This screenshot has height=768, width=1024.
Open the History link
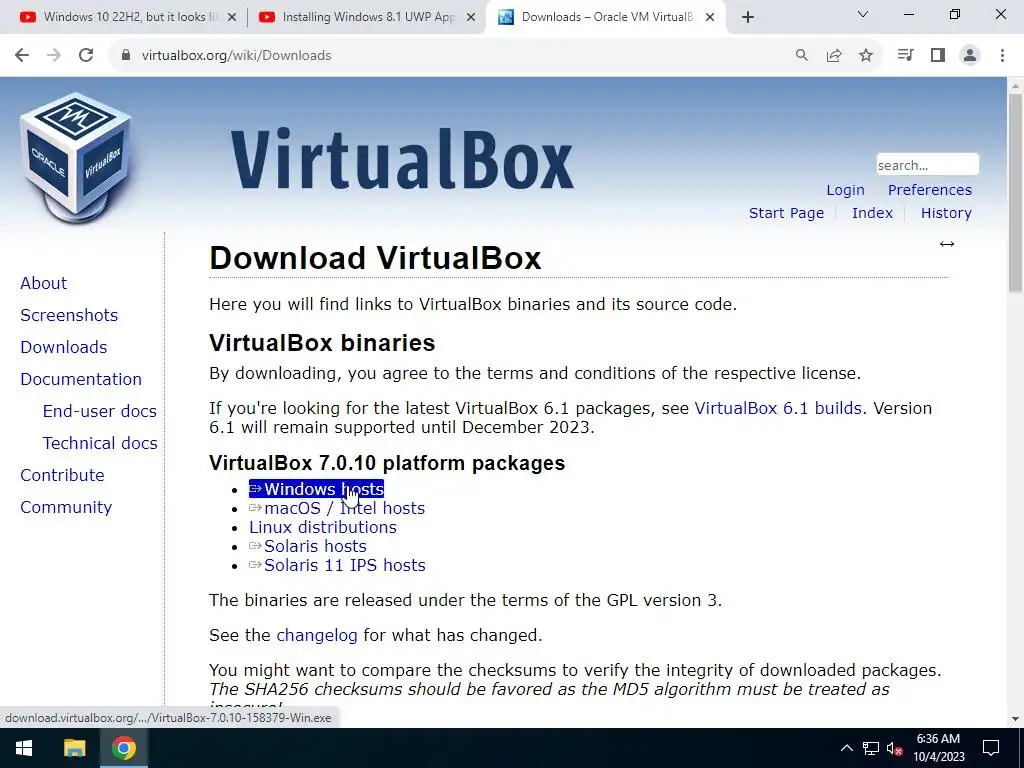click(x=946, y=213)
